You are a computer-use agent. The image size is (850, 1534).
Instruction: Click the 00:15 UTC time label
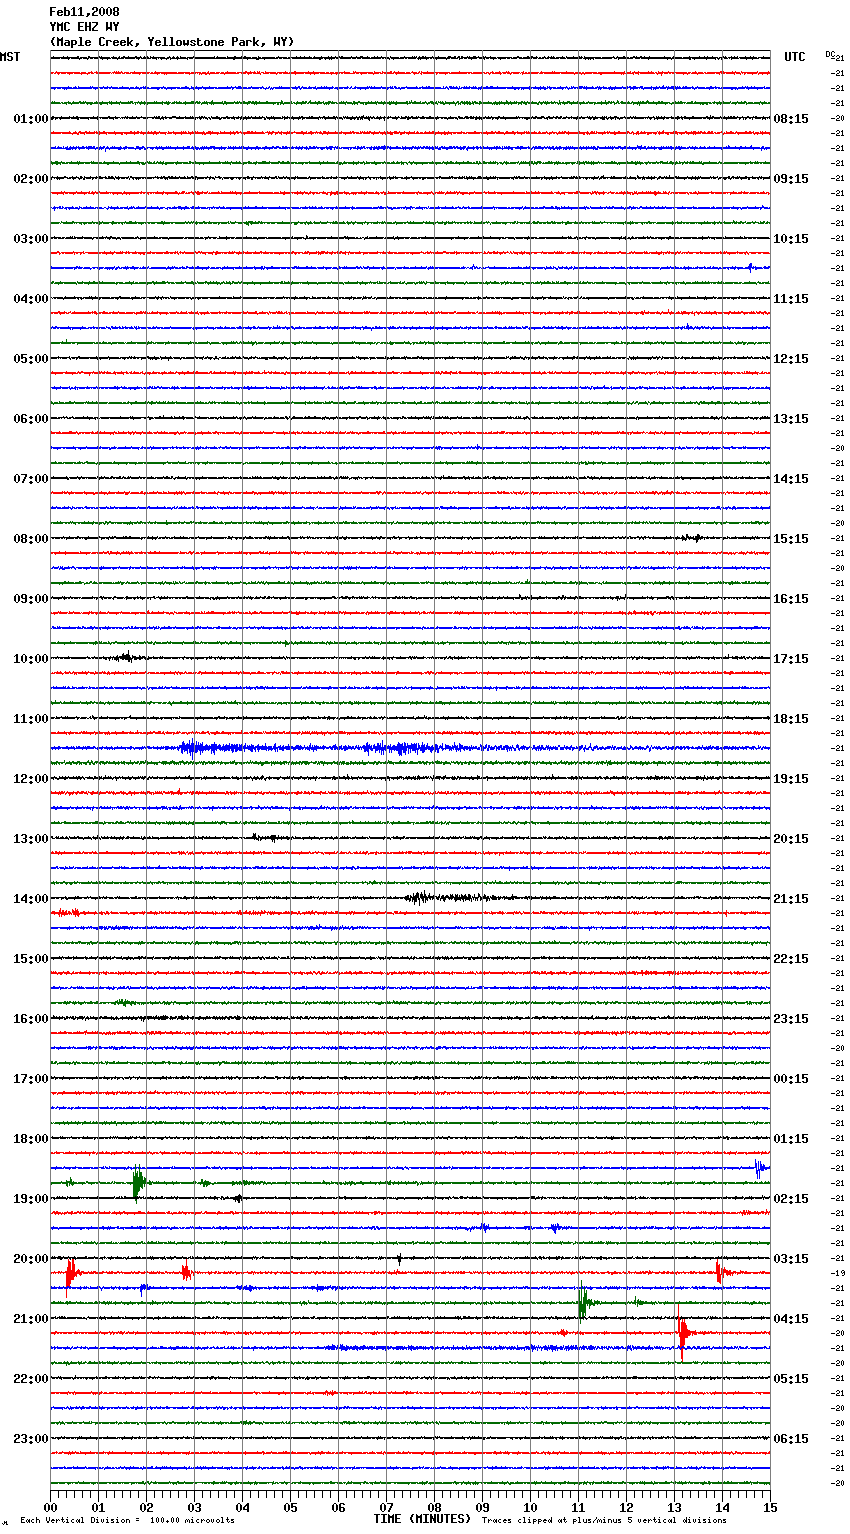click(791, 1079)
